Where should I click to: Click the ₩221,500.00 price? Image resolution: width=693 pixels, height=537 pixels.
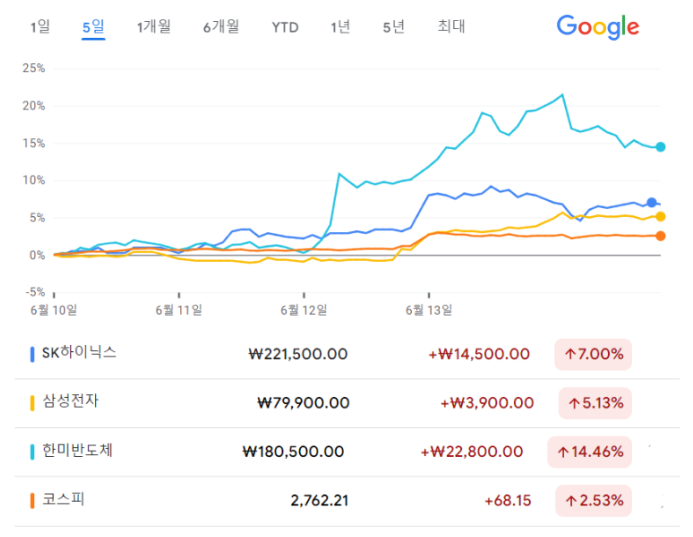(298, 354)
